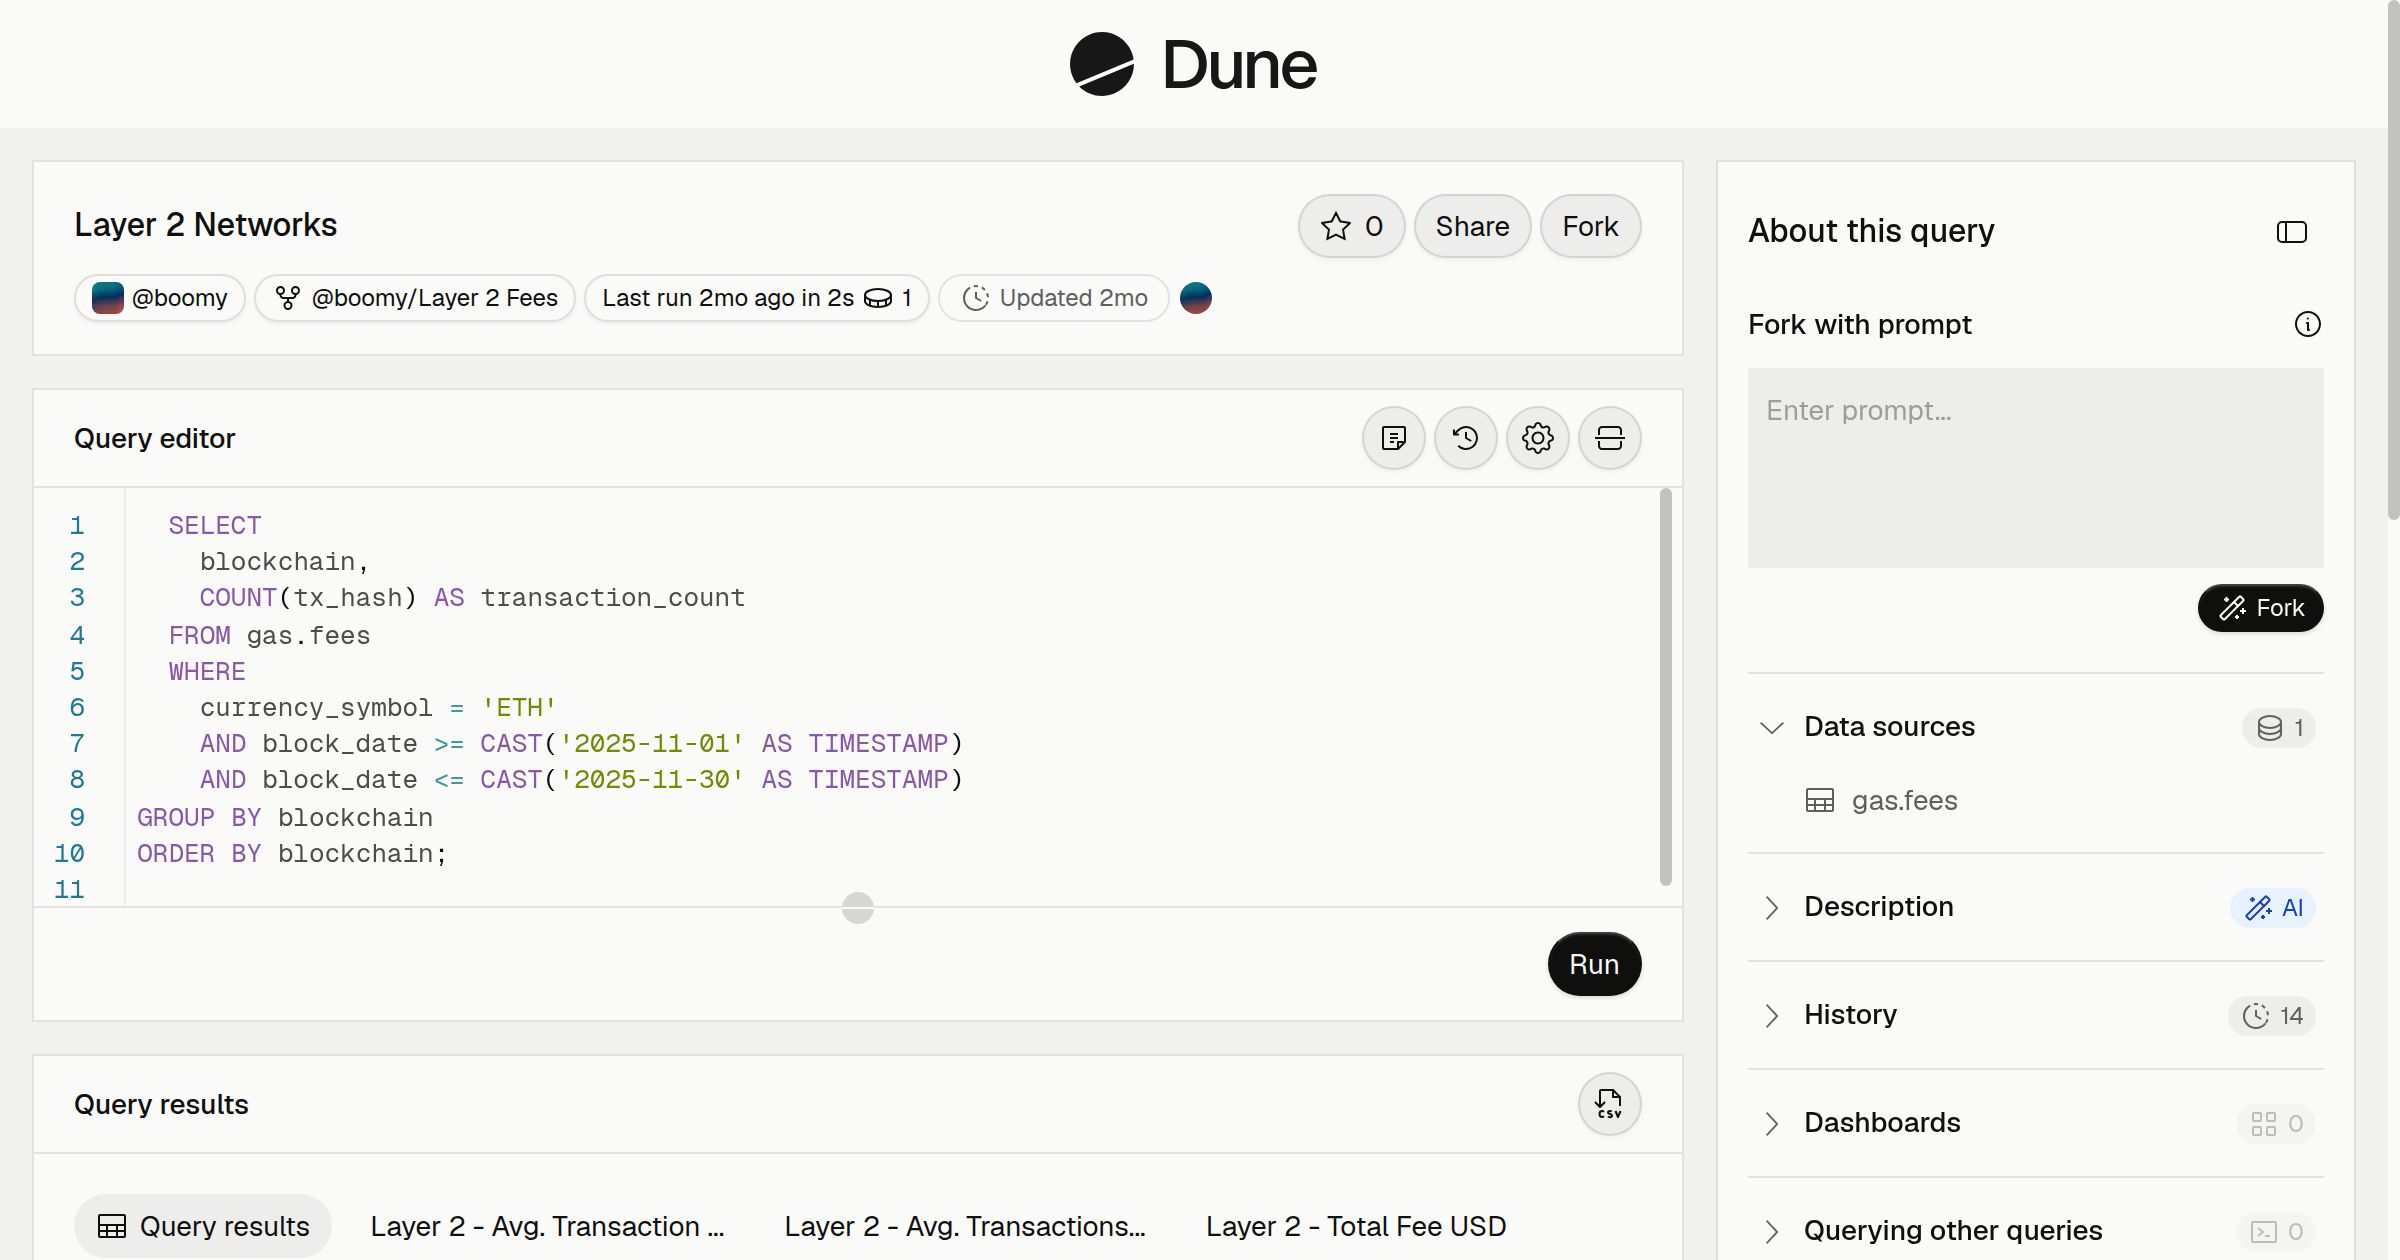Click the query editor vertical scrollbar
Viewport: 2400px width, 1260px height.
coord(1666,686)
